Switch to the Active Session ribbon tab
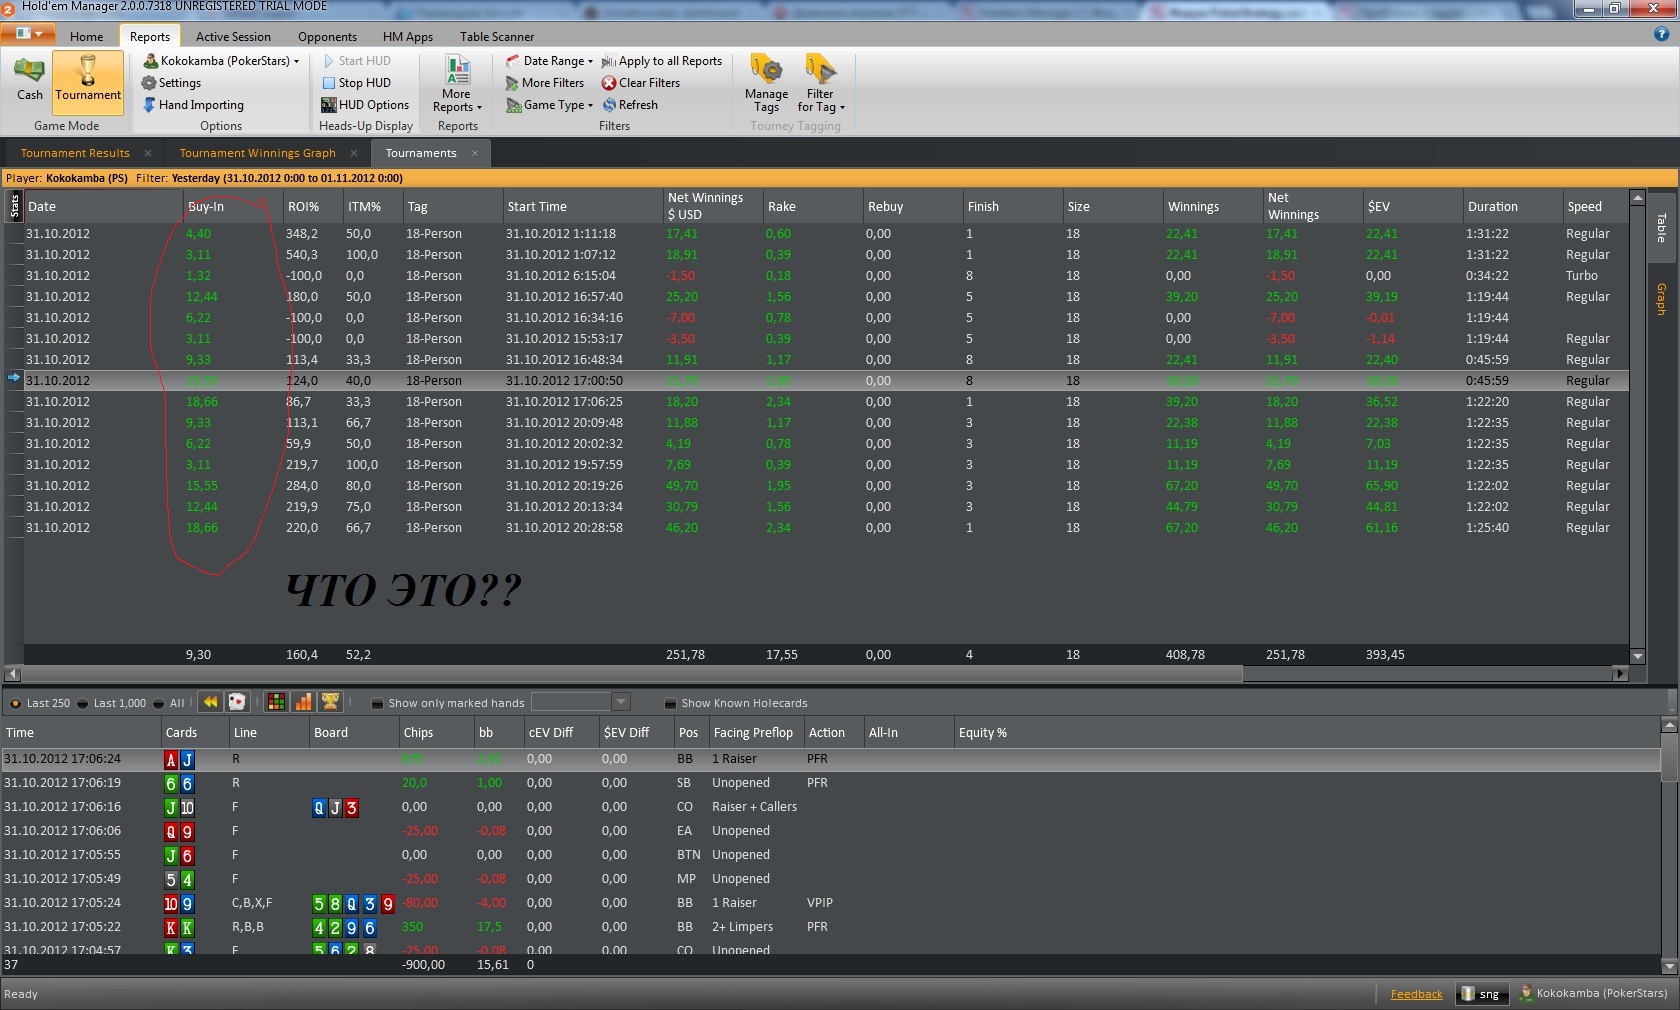Screen dimensions: 1680x1010 [x=233, y=37]
